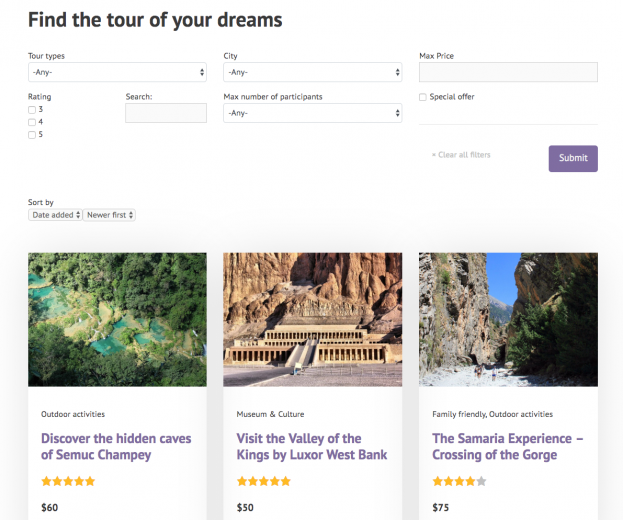This screenshot has width=623, height=520.
Task: Click star rating under Samaria Experience tour
Action: [459, 481]
